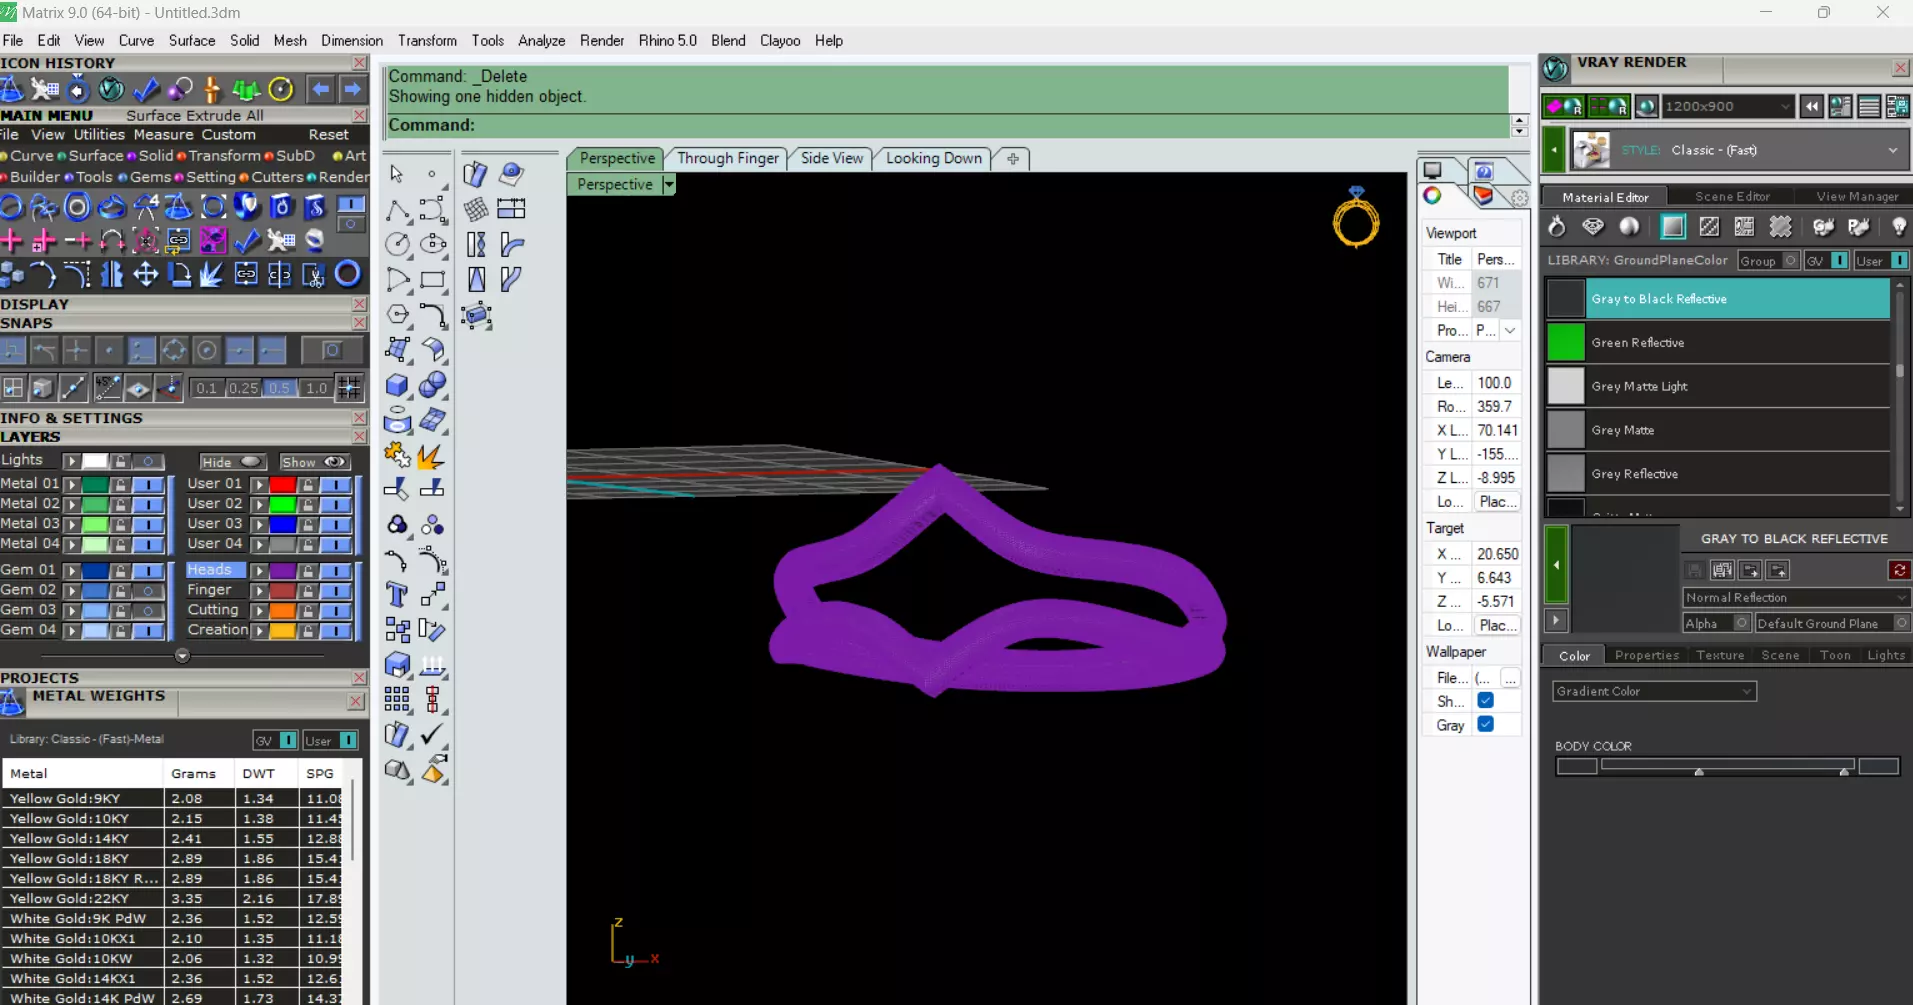
Task: Open the color wheel properties tab
Action: point(1433,196)
